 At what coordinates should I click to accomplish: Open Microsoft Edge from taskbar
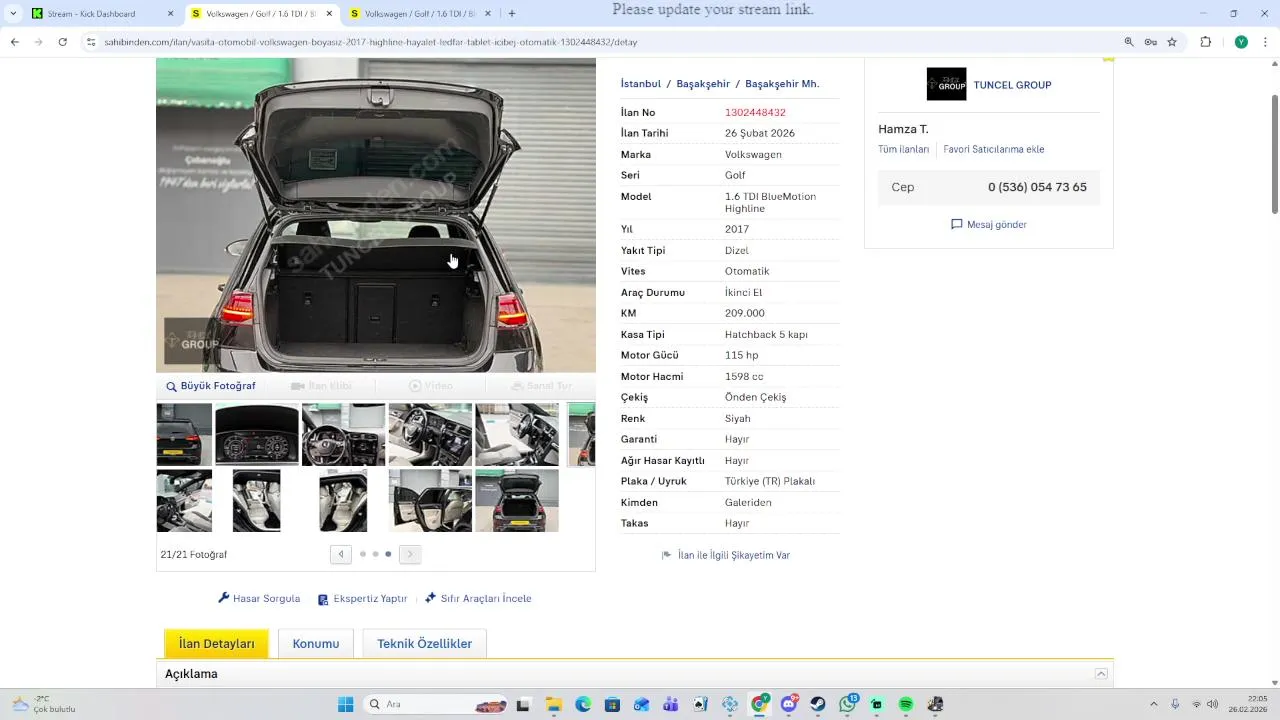coord(583,705)
